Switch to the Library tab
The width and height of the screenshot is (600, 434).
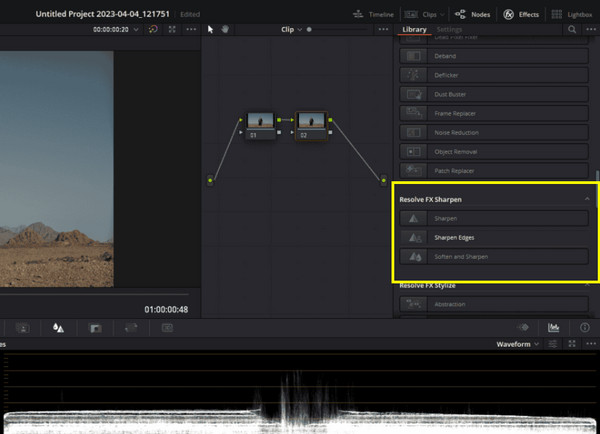pos(414,29)
